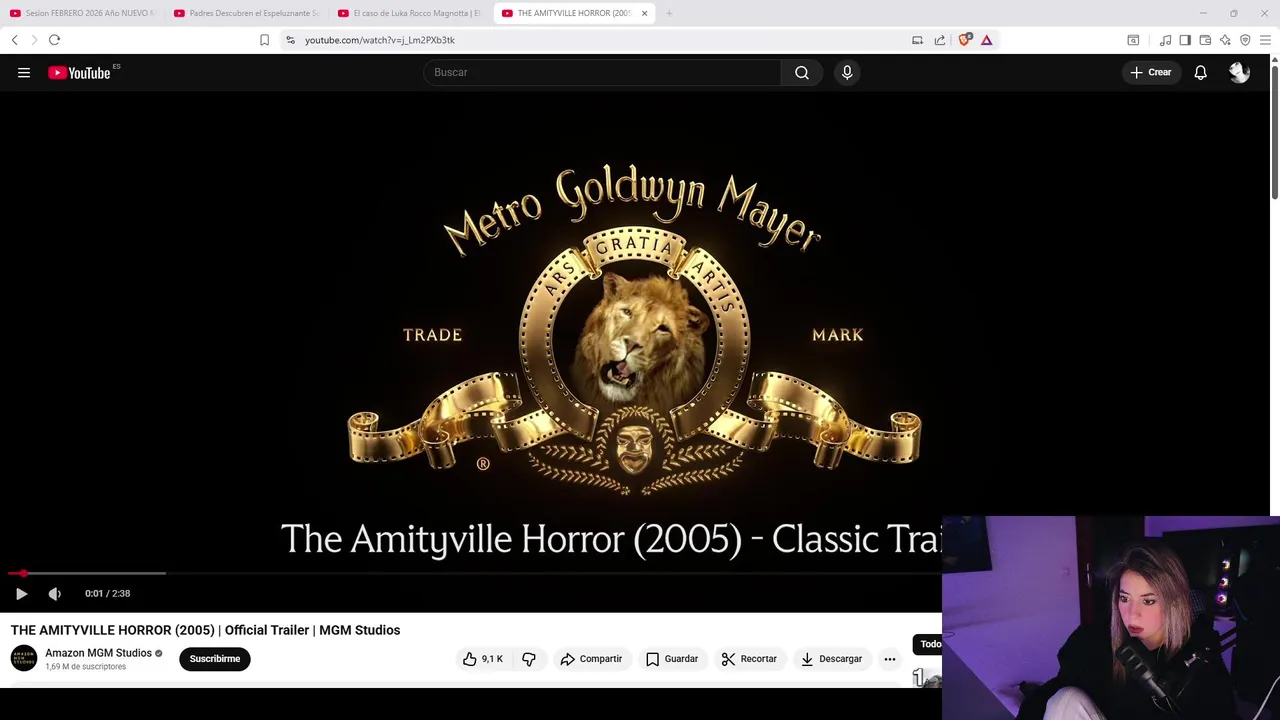The image size is (1280, 720).
Task: Close the Amityville Horror tab
Action: pyautogui.click(x=644, y=13)
